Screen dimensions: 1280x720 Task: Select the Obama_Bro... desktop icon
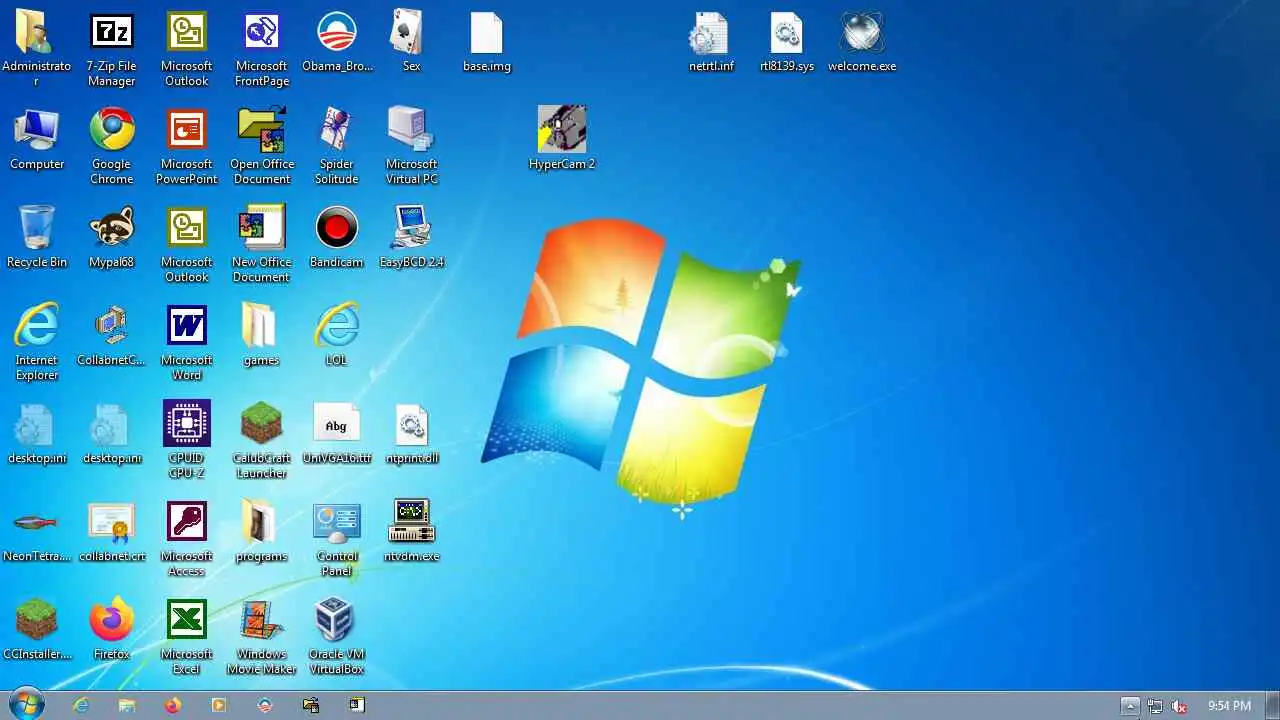tap(337, 42)
